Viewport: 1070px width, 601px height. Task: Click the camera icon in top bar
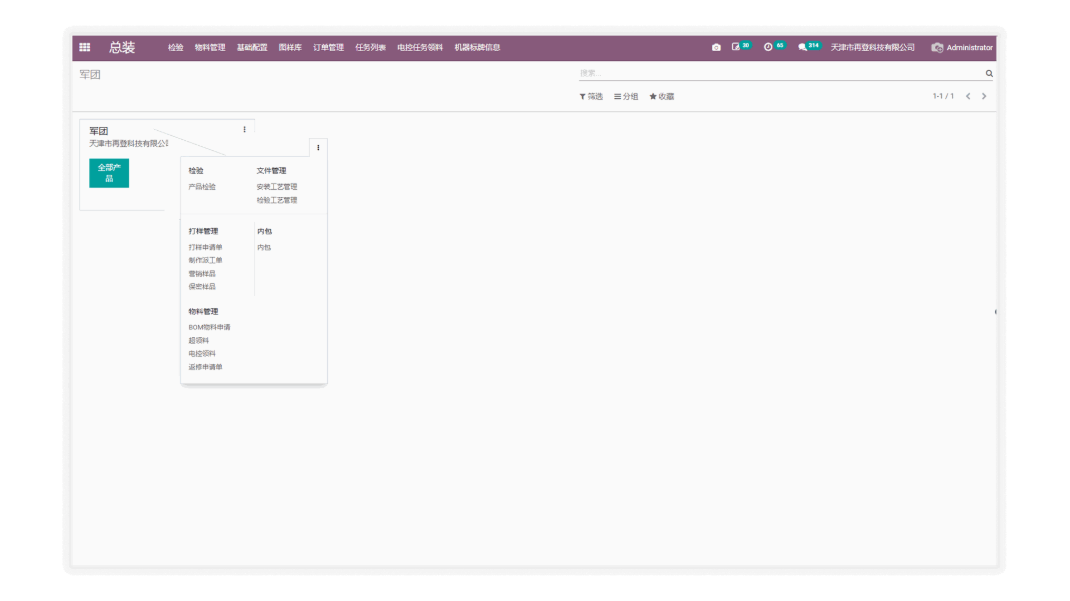click(716, 47)
